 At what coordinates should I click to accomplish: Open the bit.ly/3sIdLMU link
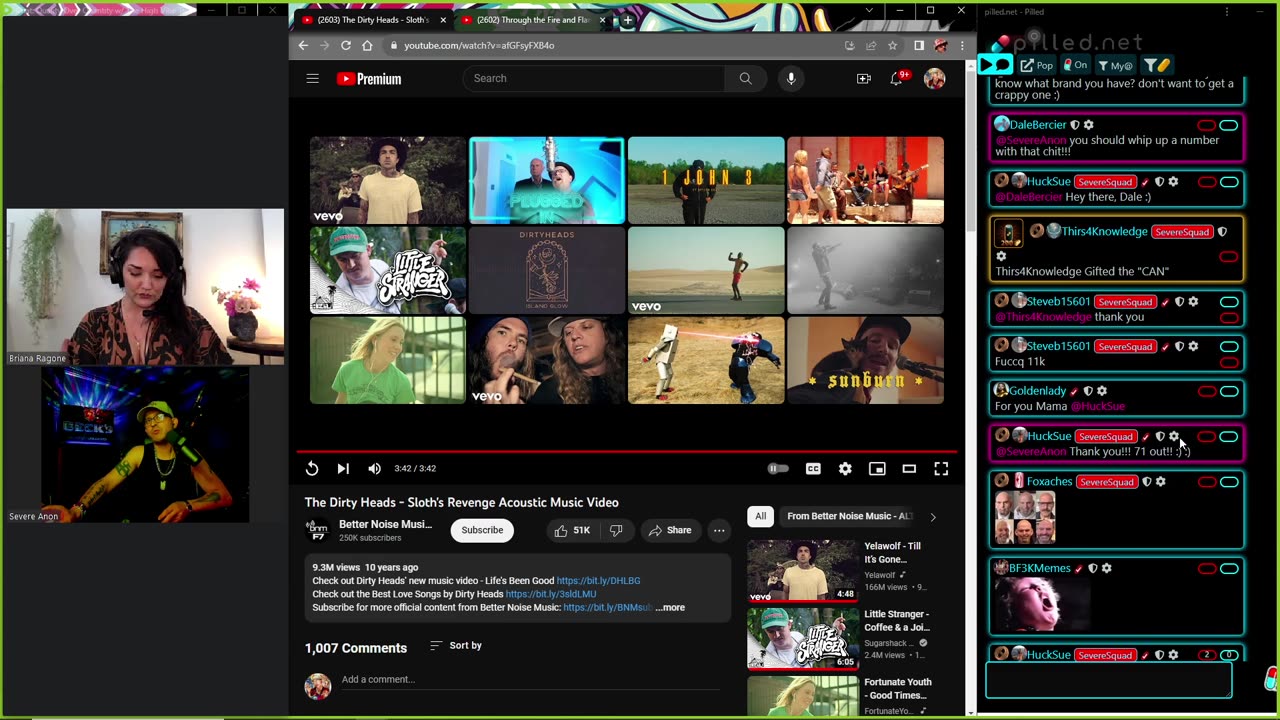tap(551, 594)
